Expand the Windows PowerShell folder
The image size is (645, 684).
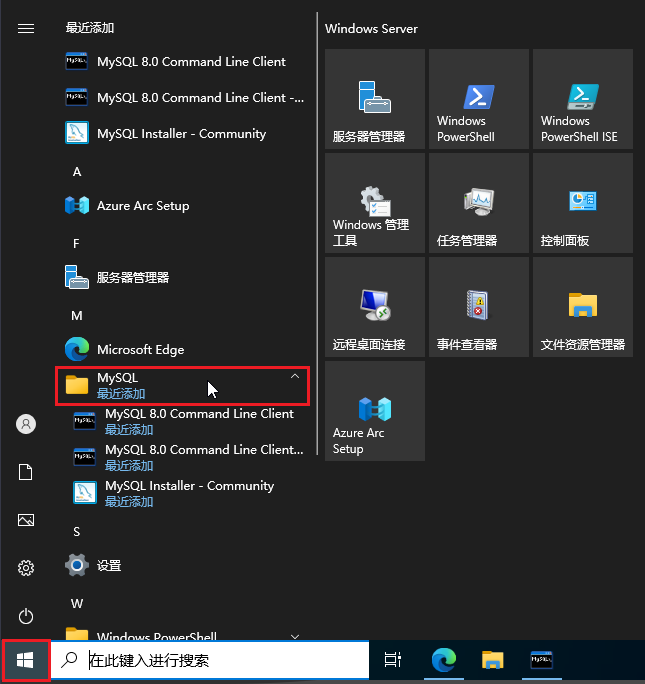point(182,635)
